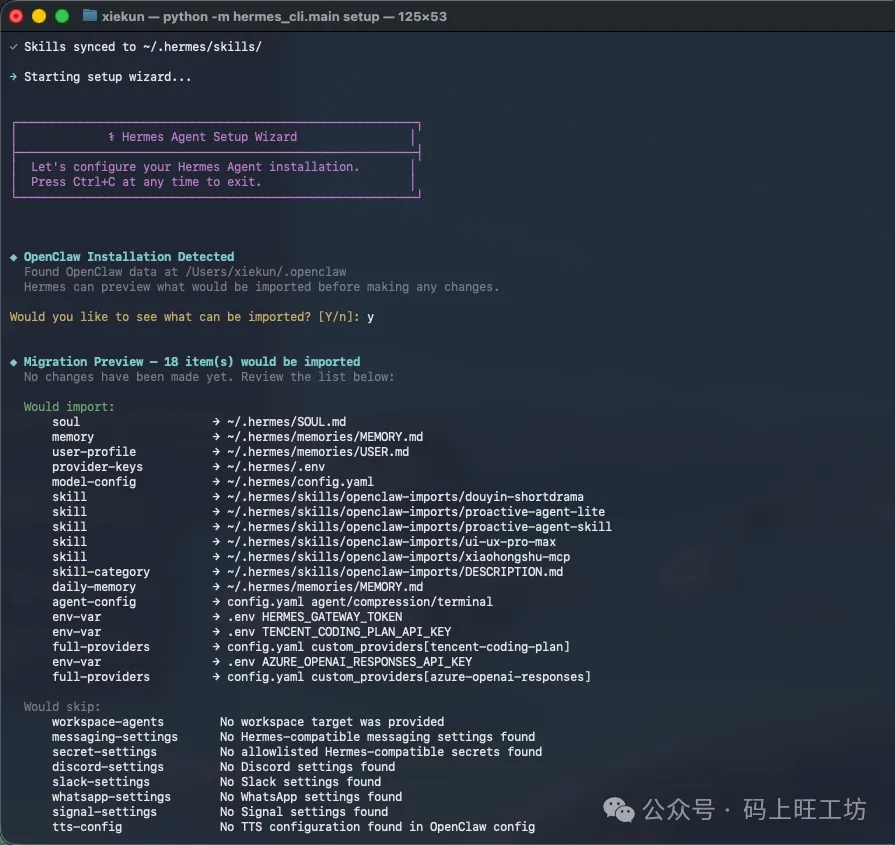The width and height of the screenshot is (895, 845).
Task: Click 'config.yaml agent/compression/terminal'
Action: pyautogui.click(x=360, y=602)
